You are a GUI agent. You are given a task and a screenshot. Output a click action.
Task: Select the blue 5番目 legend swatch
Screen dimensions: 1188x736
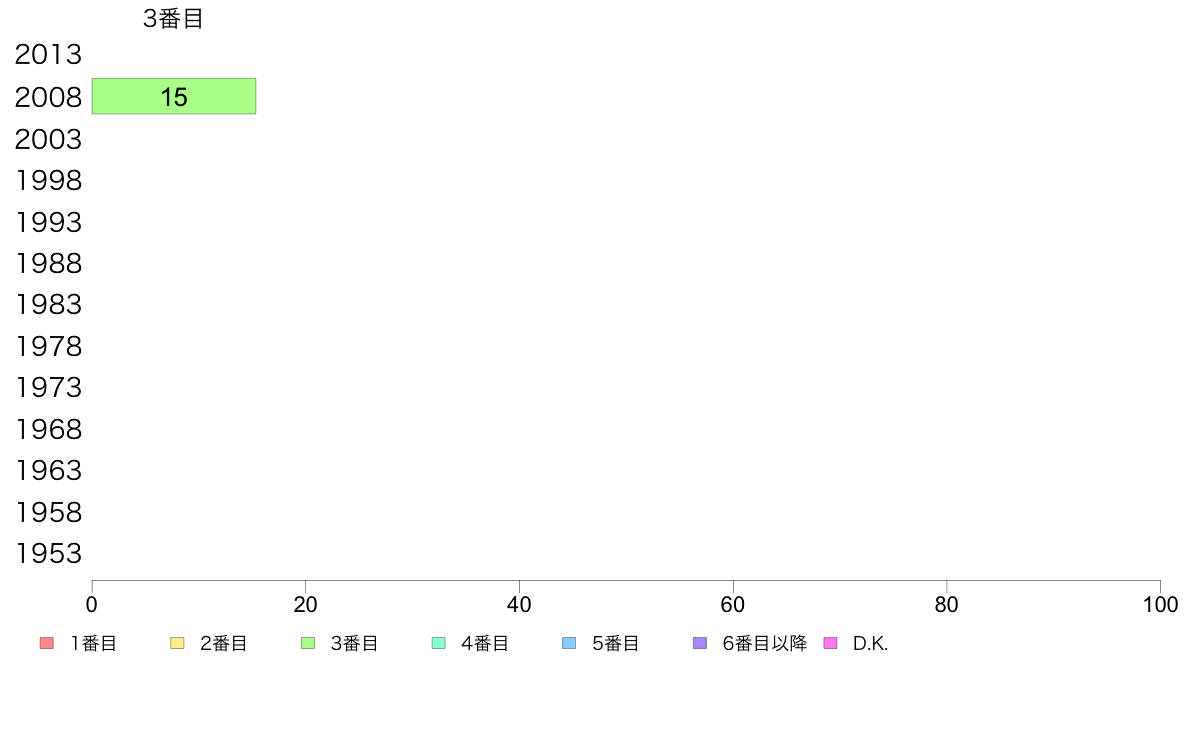pos(569,643)
